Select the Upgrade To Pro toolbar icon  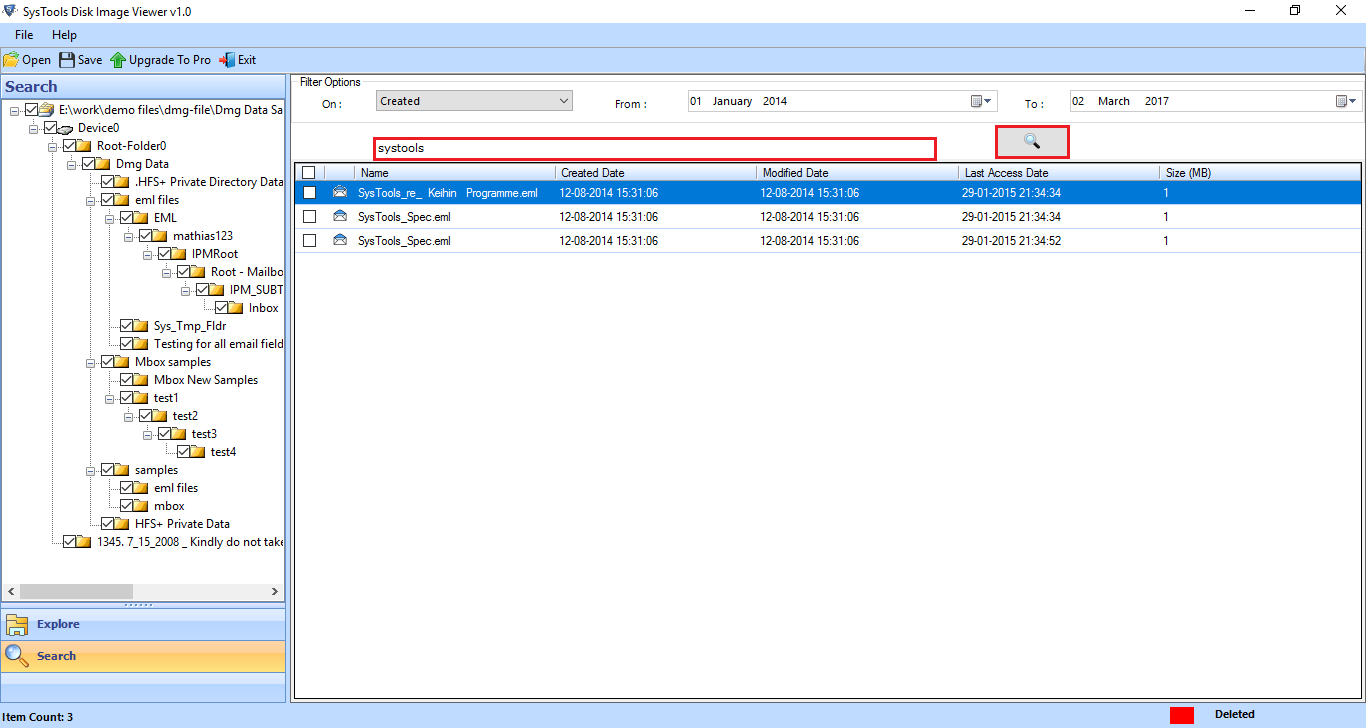[161, 59]
